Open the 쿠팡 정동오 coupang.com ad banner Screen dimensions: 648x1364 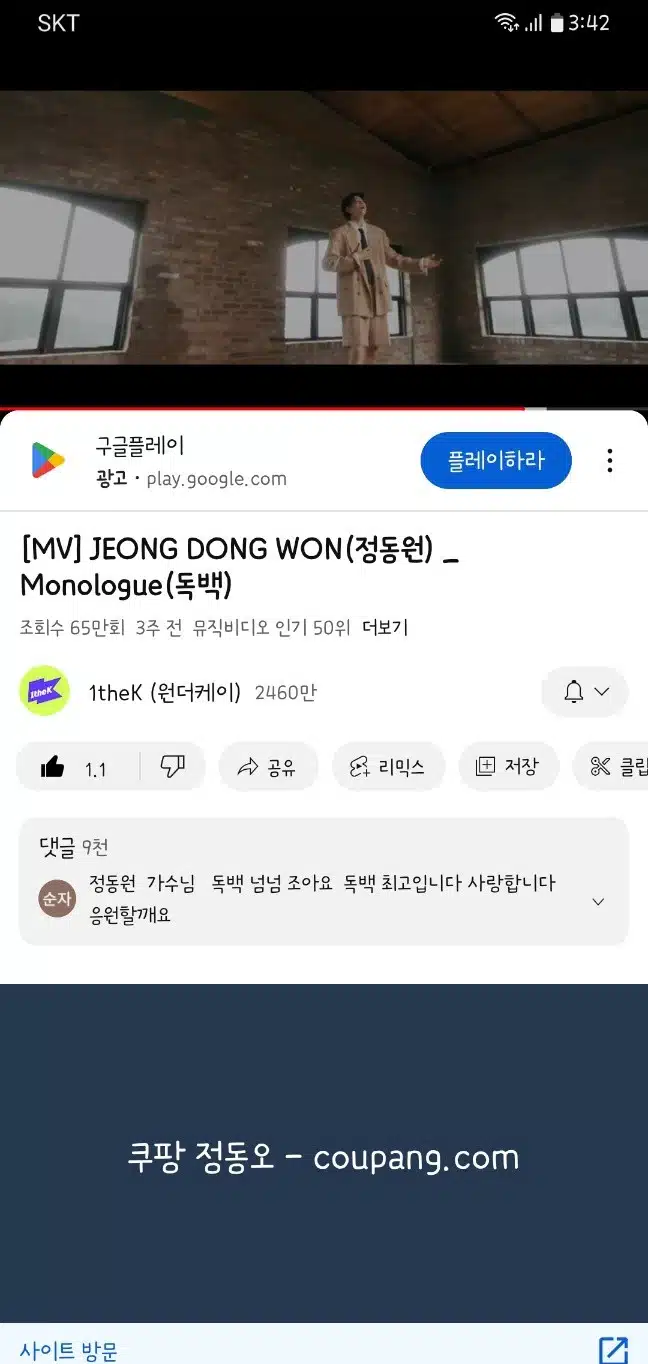tap(324, 1155)
